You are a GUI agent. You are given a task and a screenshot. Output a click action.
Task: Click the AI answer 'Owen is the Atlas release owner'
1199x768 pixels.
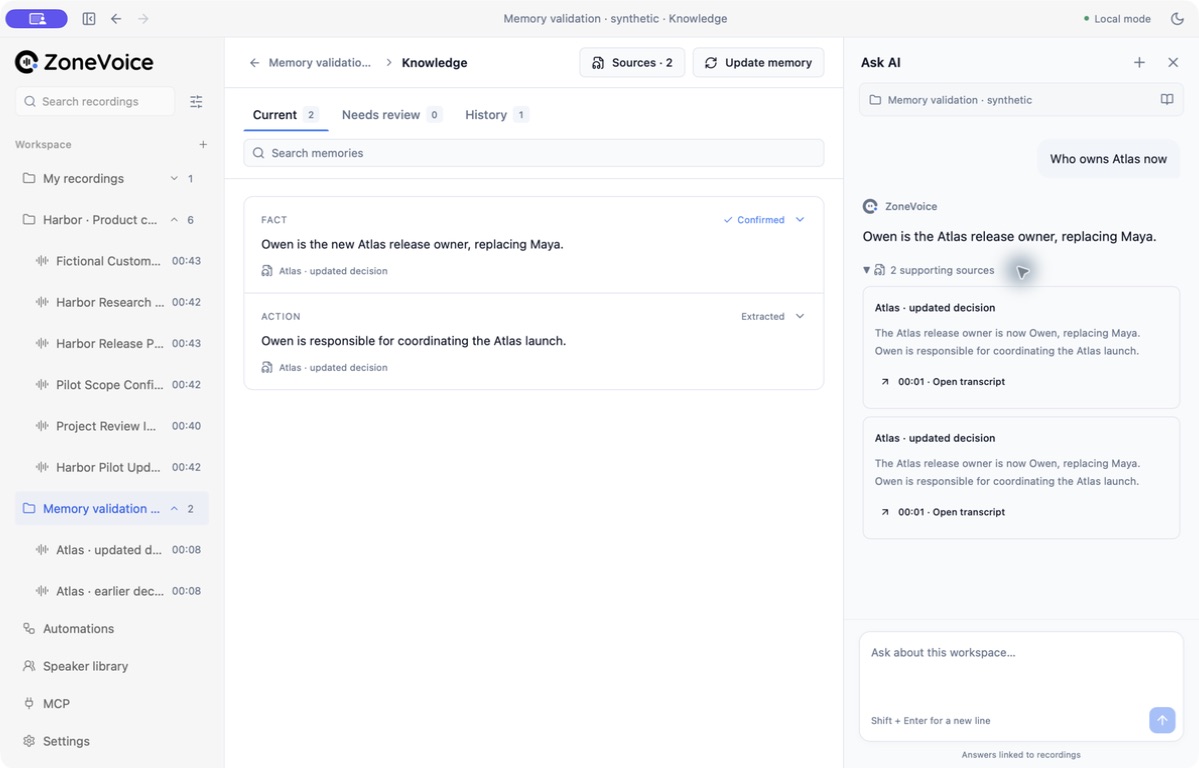1009,236
